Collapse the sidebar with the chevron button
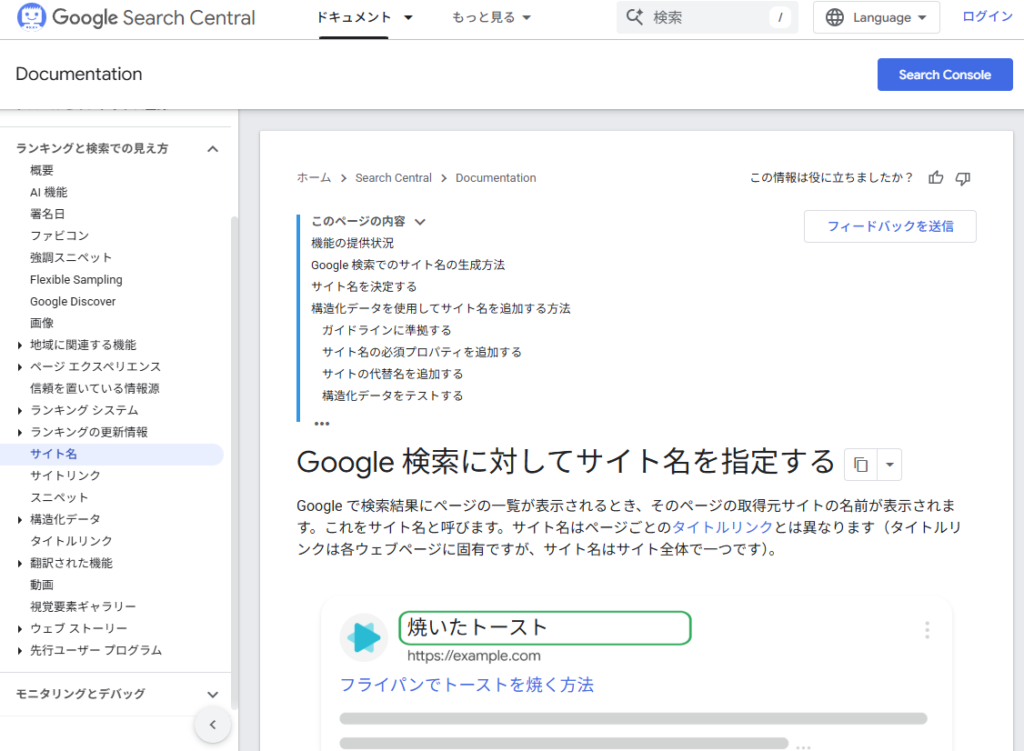The width and height of the screenshot is (1024, 751). [213, 725]
